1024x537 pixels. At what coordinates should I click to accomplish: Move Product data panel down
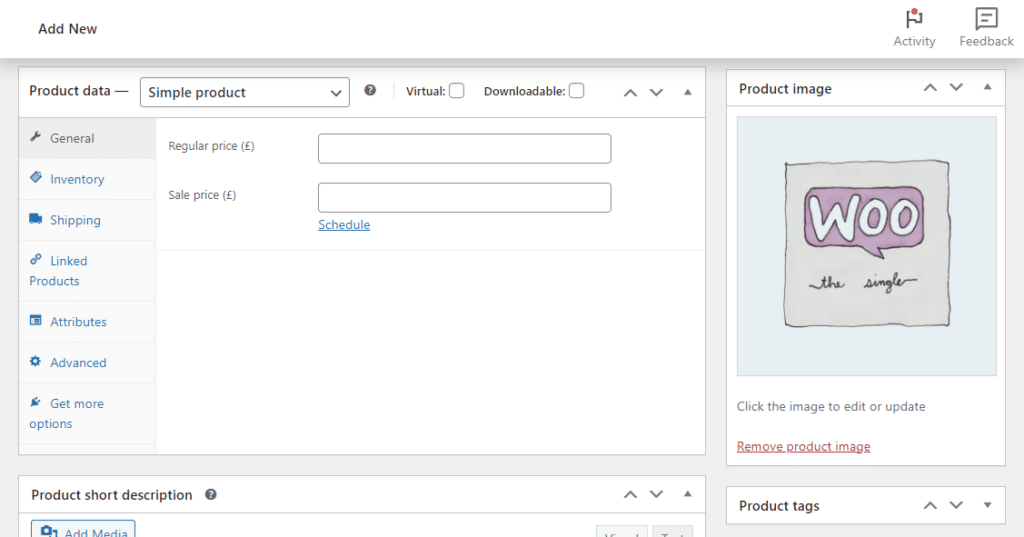coord(656,92)
